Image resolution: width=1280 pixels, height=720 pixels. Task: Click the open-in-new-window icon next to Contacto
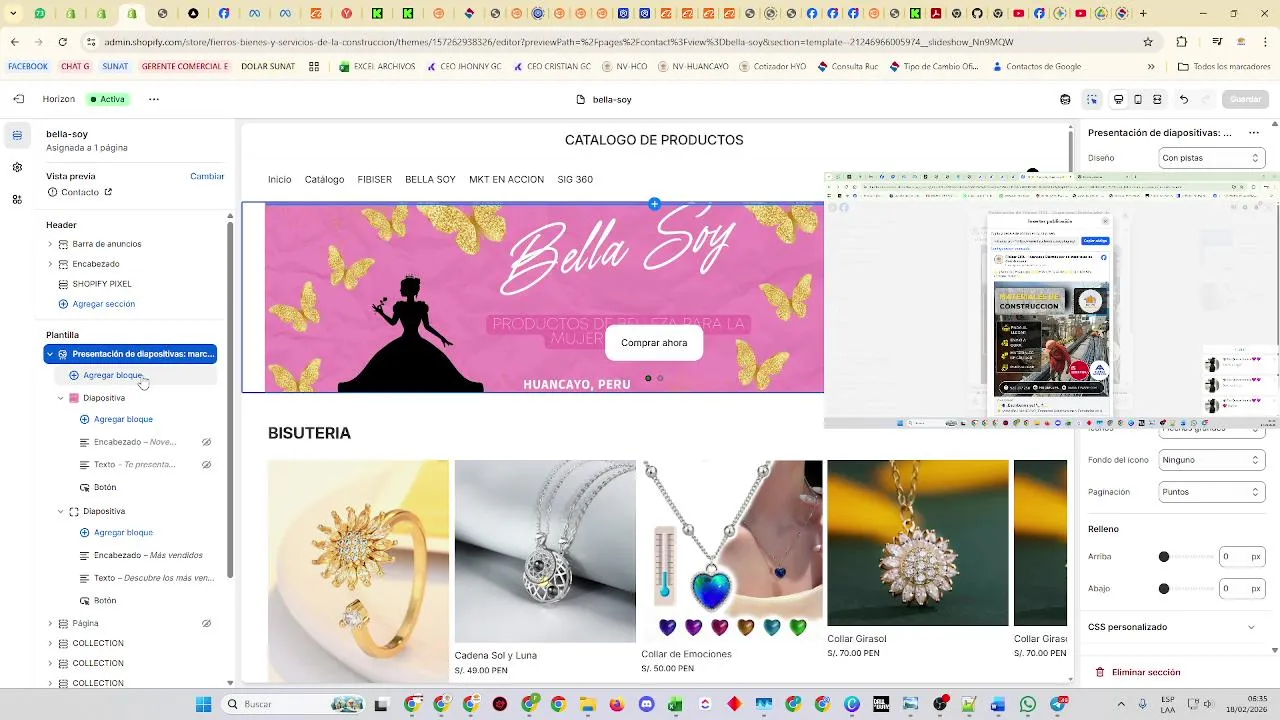click(x=108, y=192)
